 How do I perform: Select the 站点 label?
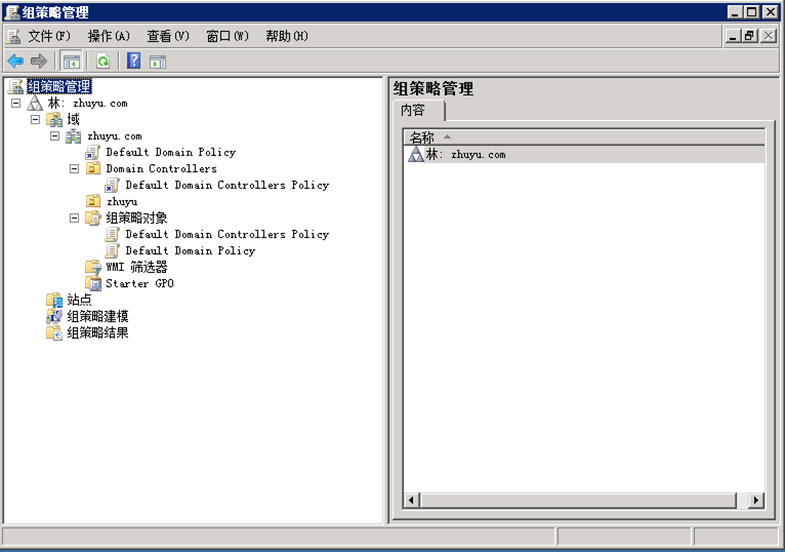[79, 300]
